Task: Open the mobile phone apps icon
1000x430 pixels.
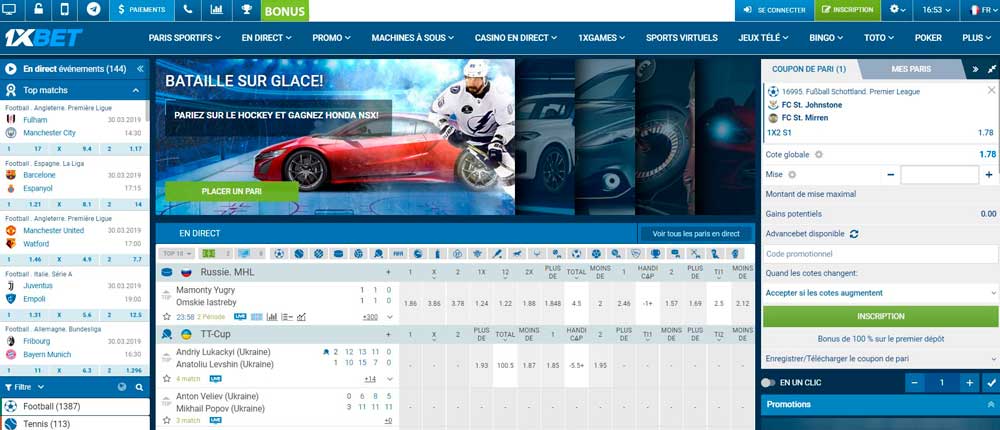Action: 64,10
